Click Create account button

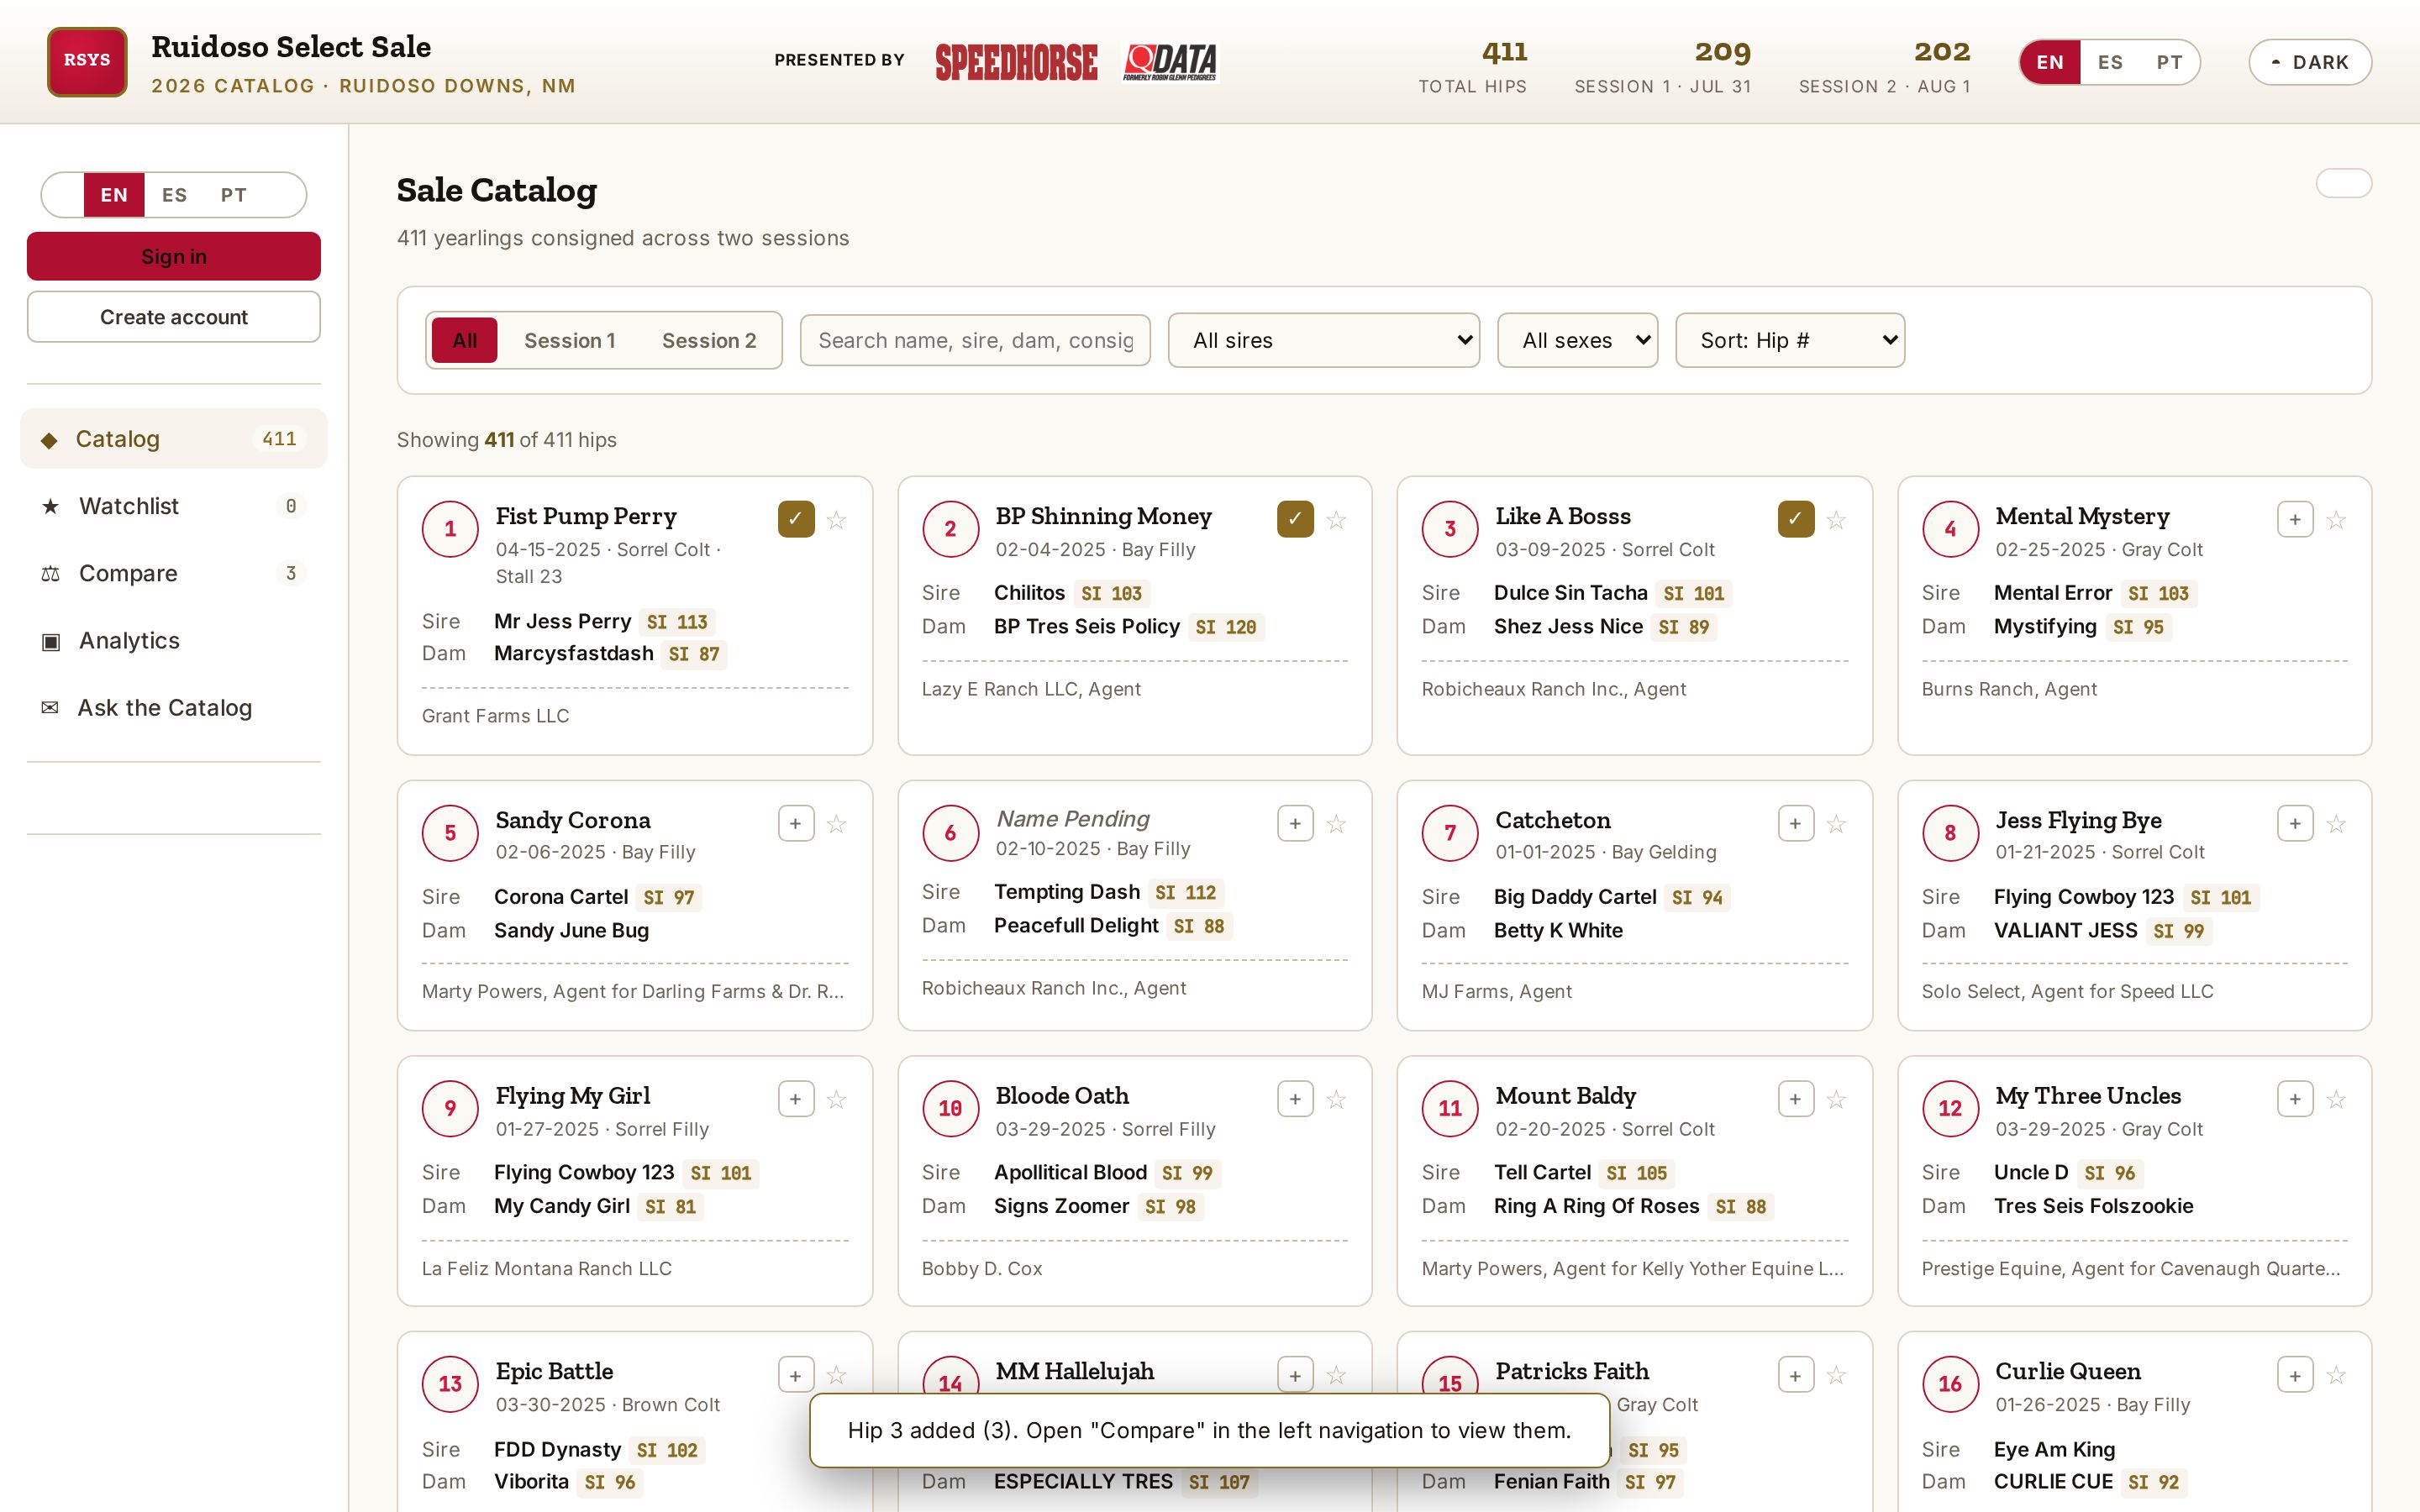click(x=174, y=317)
